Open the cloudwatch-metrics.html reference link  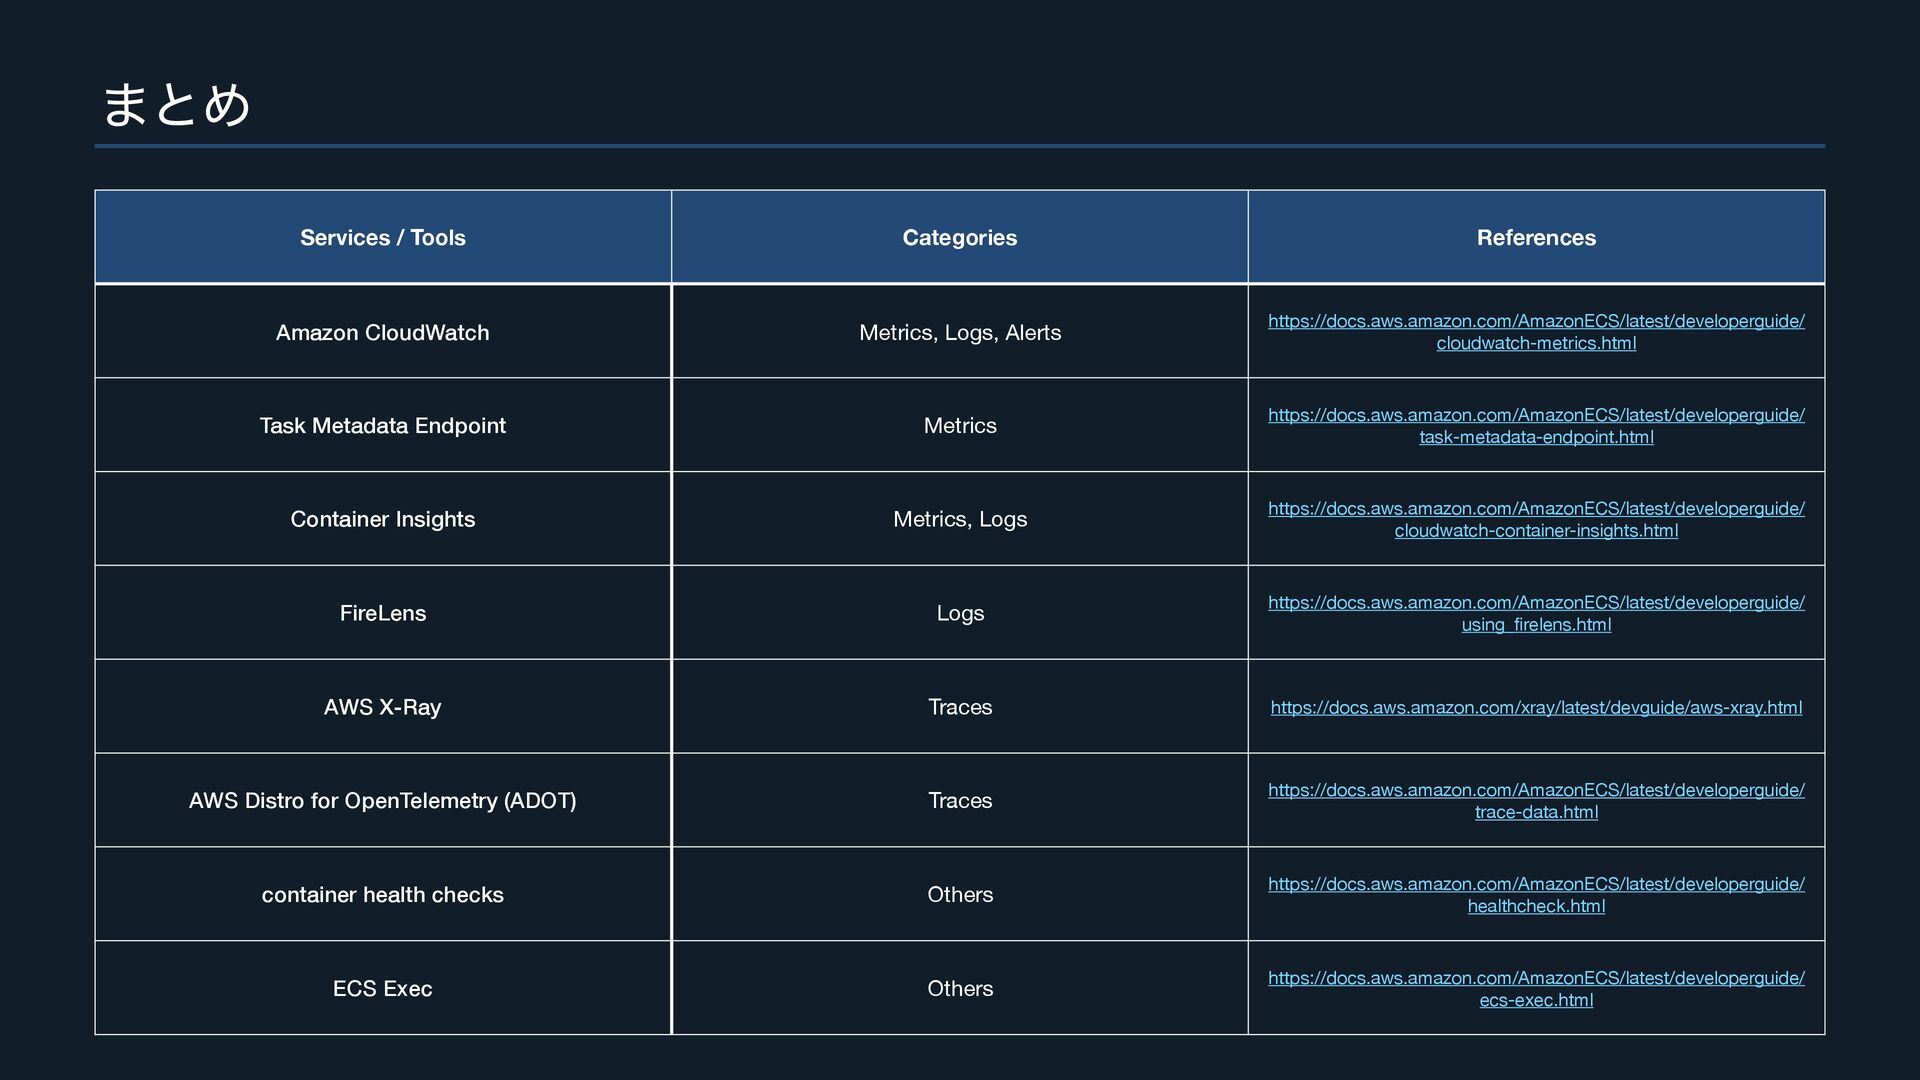coord(1536,332)
